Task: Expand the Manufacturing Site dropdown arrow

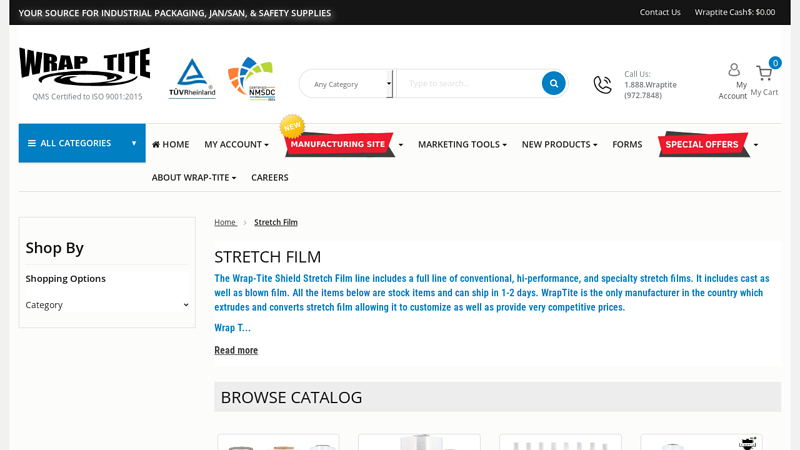Action: [401, 145]
